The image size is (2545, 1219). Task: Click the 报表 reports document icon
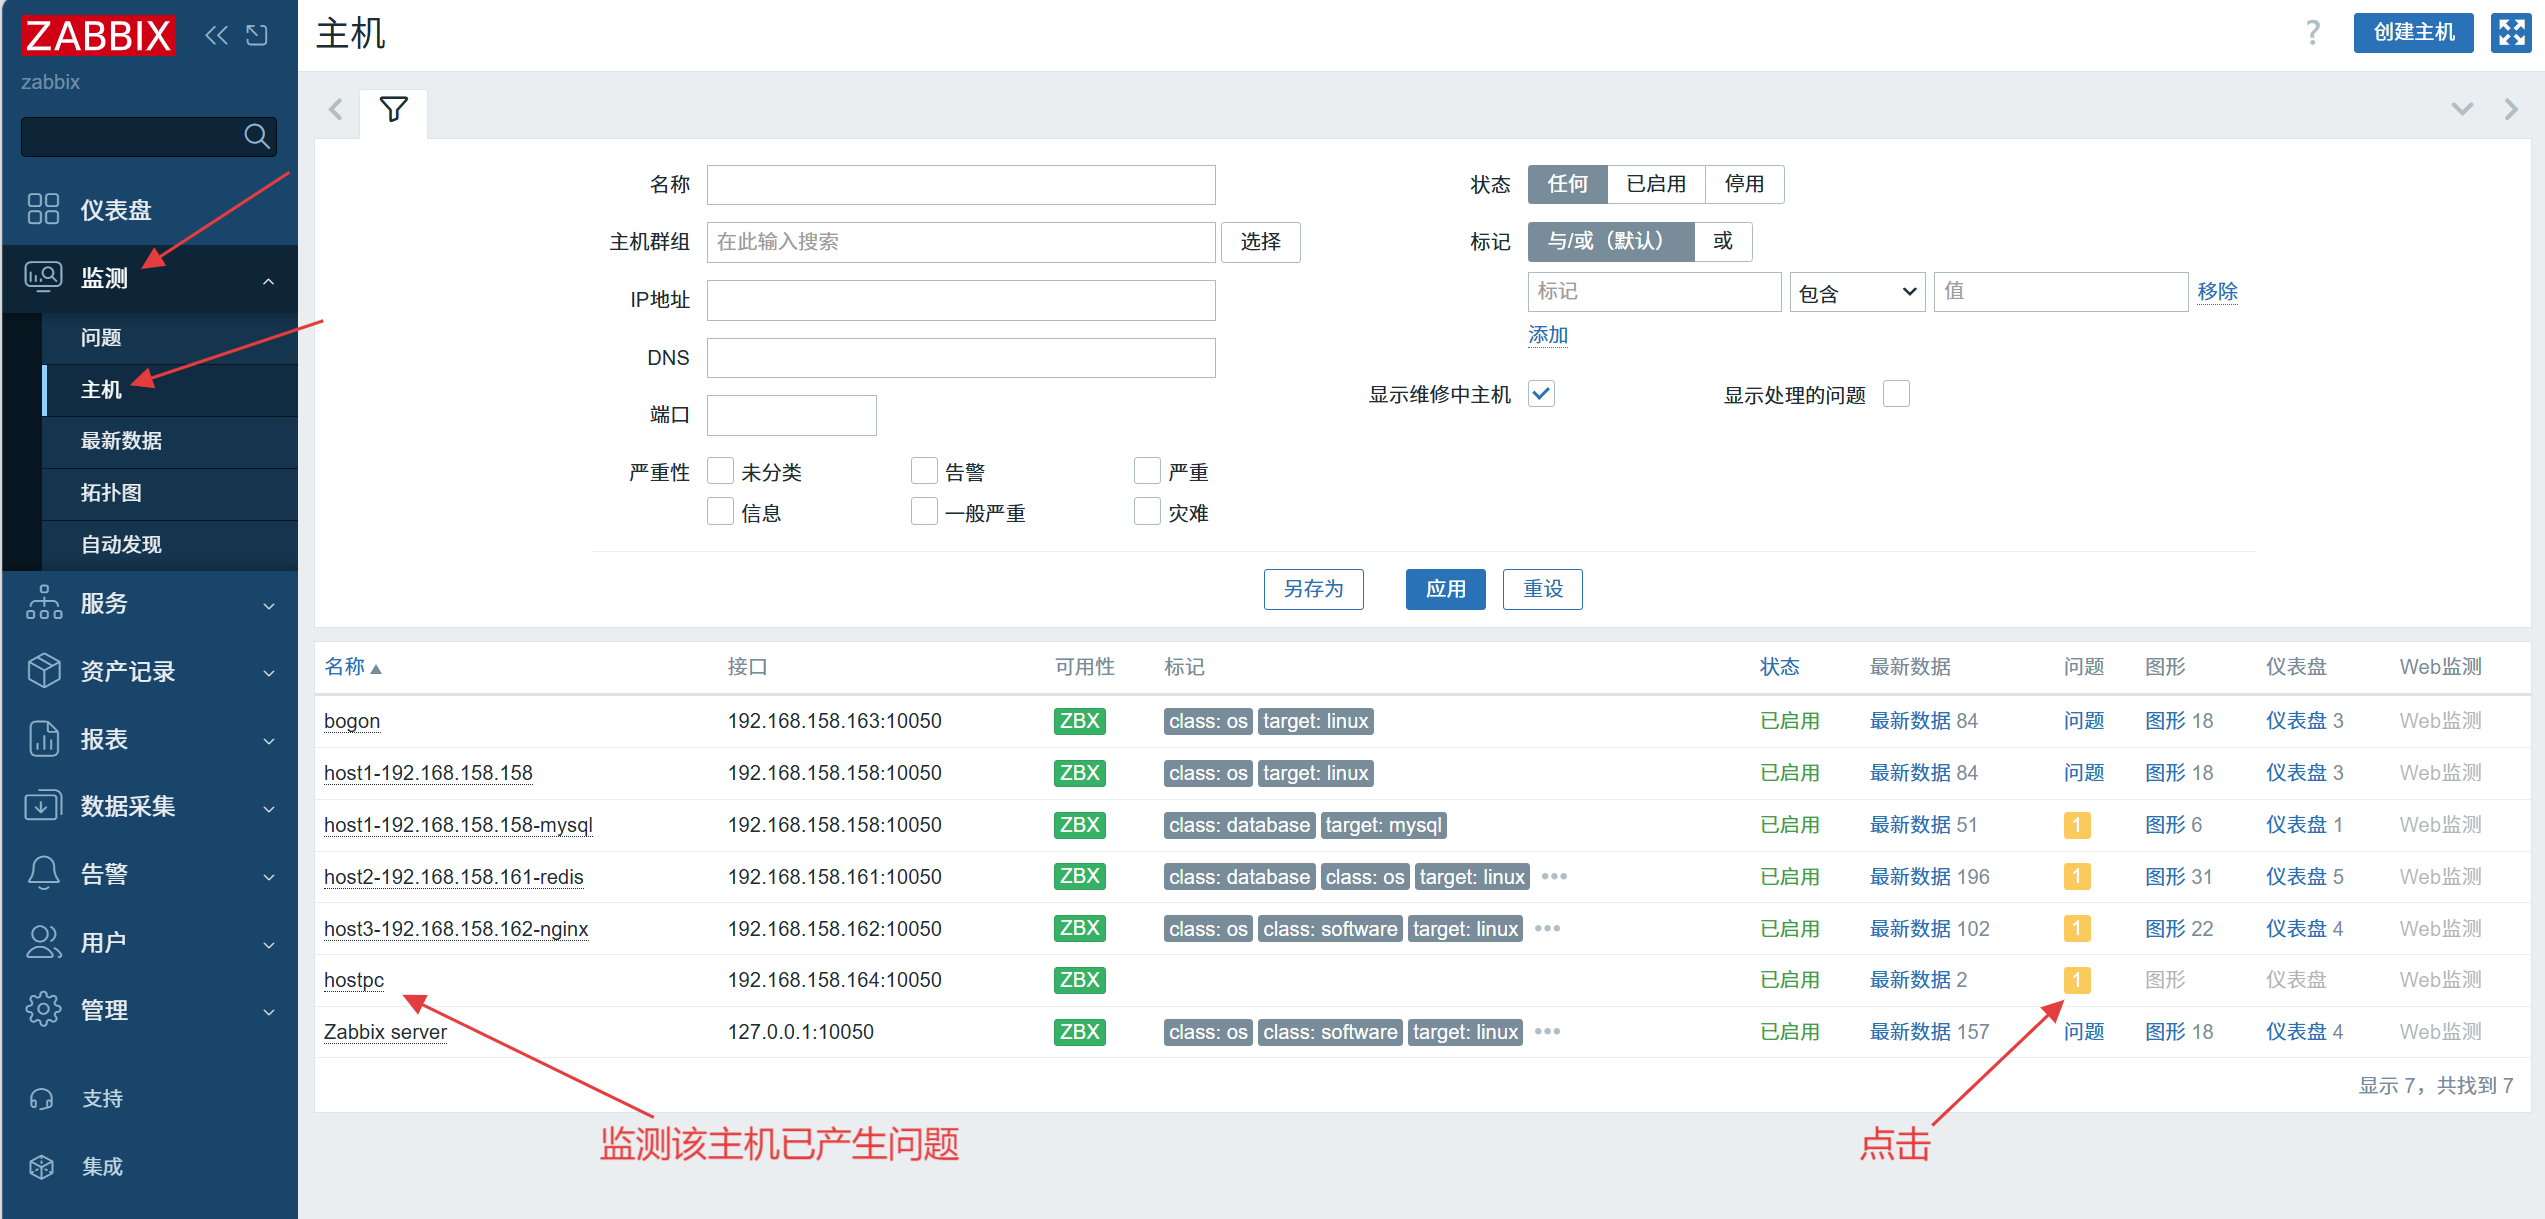coord(43,739)
